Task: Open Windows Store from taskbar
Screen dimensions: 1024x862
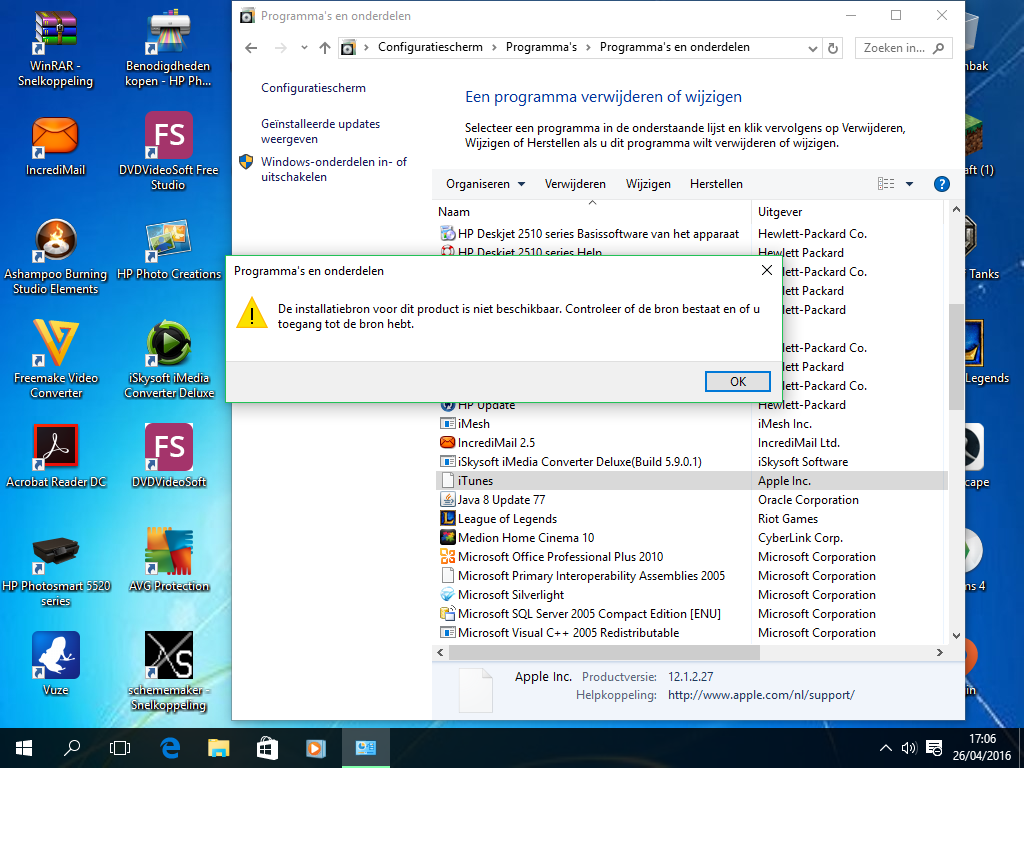Action: (266, 748)
